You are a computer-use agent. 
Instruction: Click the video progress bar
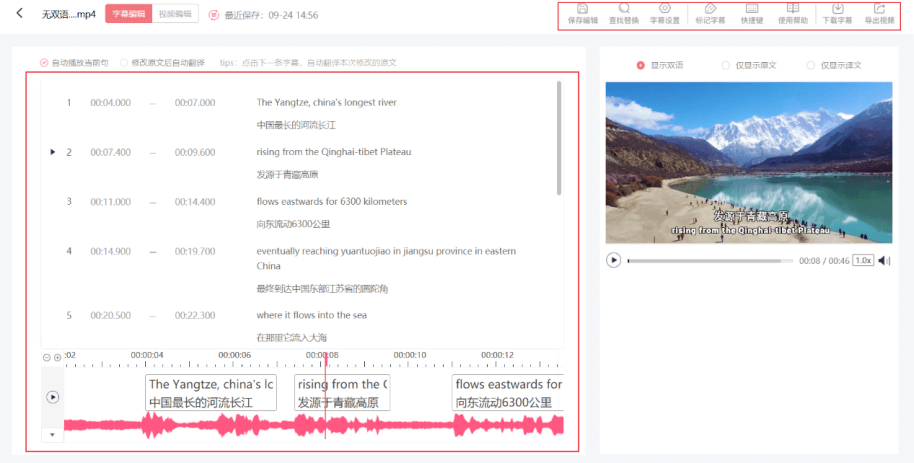tap(710, 261)
